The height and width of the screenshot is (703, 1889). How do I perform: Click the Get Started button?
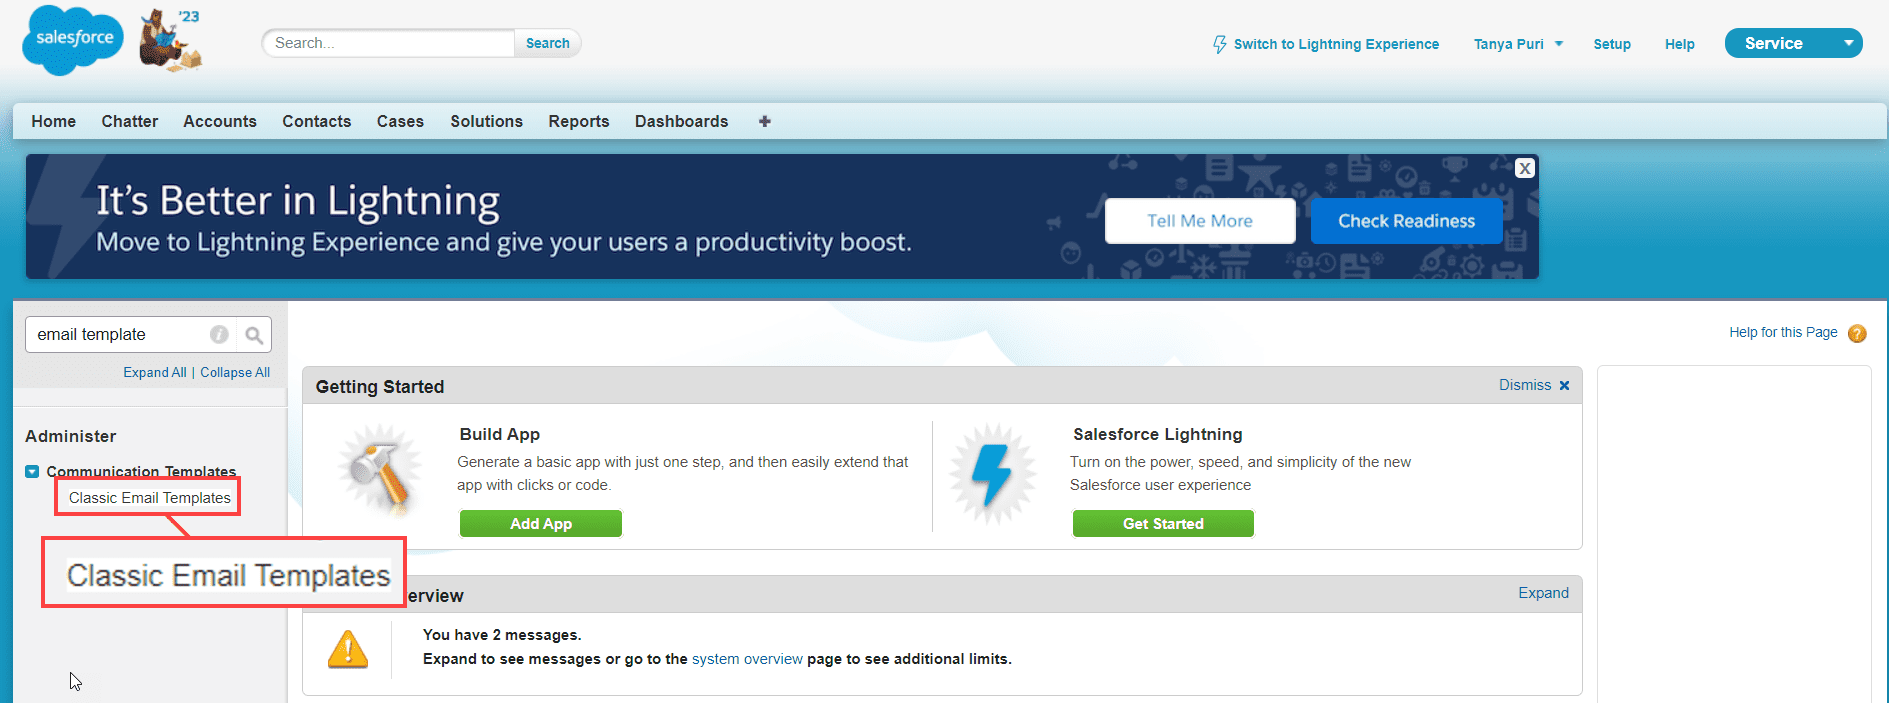coord(1163,524)
